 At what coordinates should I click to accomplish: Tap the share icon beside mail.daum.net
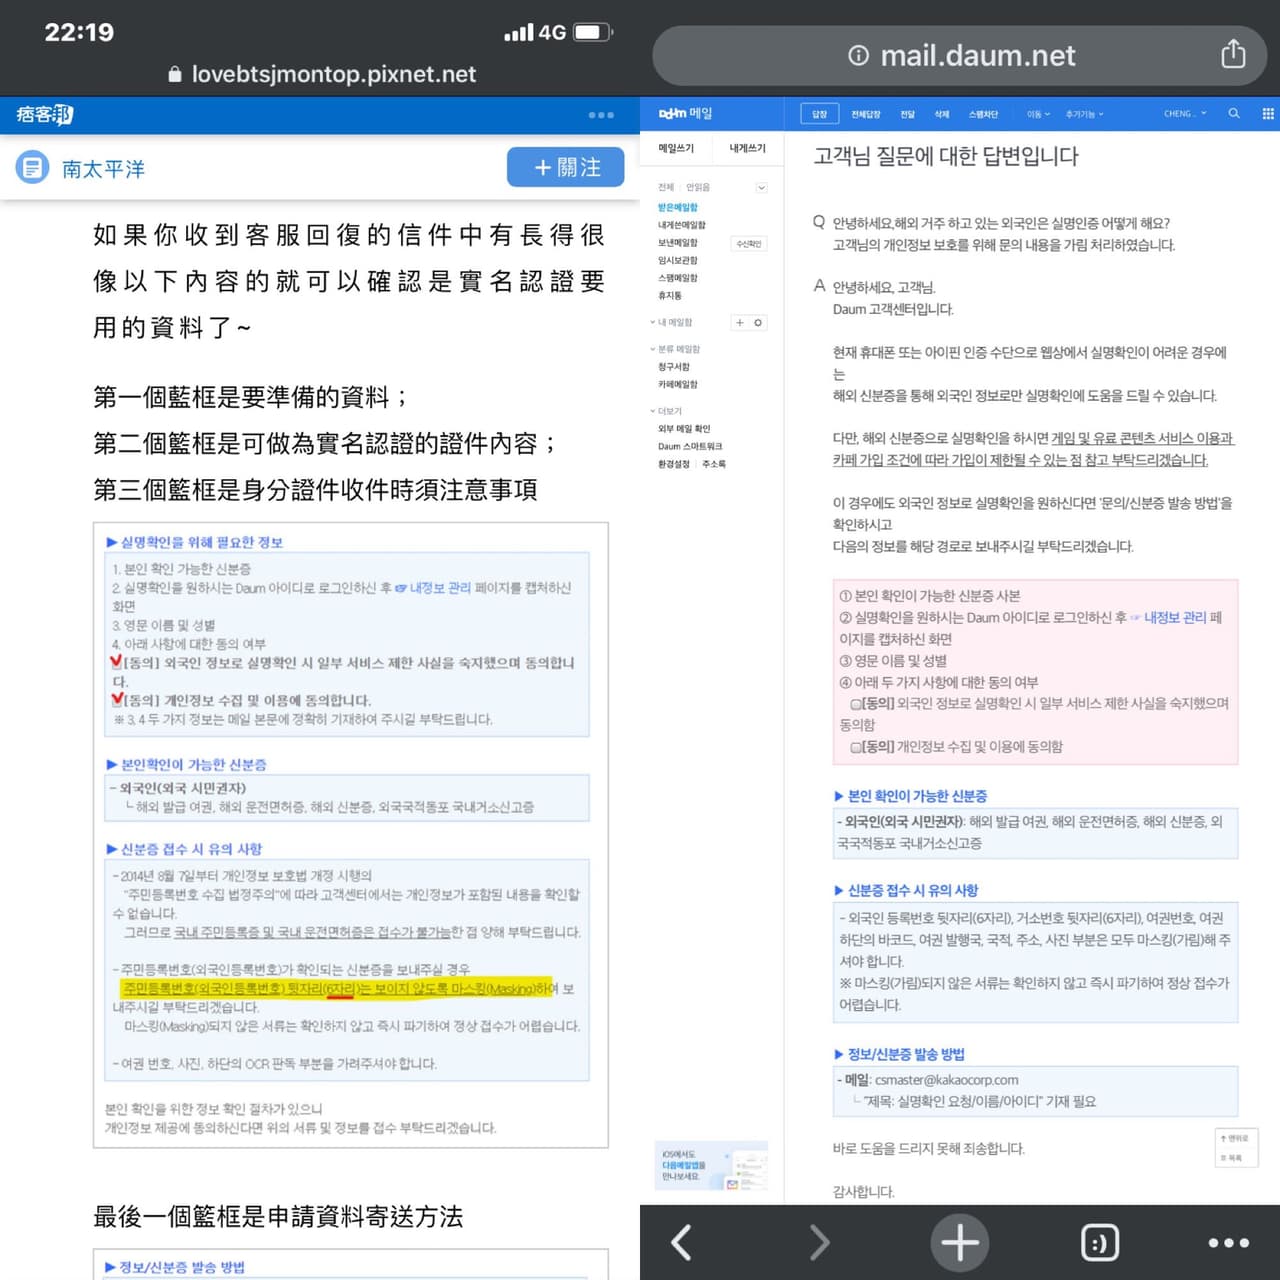point(1233,54)
